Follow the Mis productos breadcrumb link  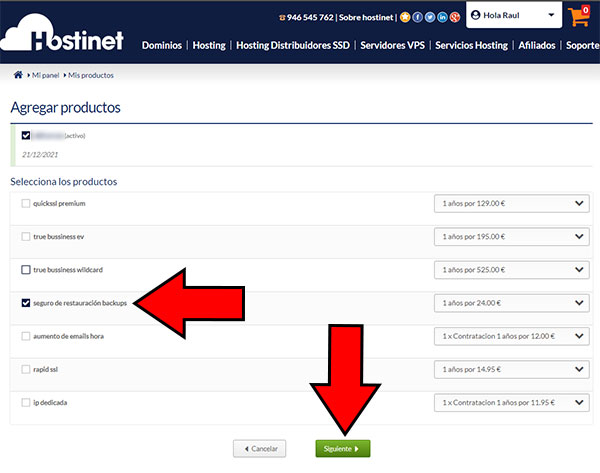pyautogui.click(x=91, y=75)
